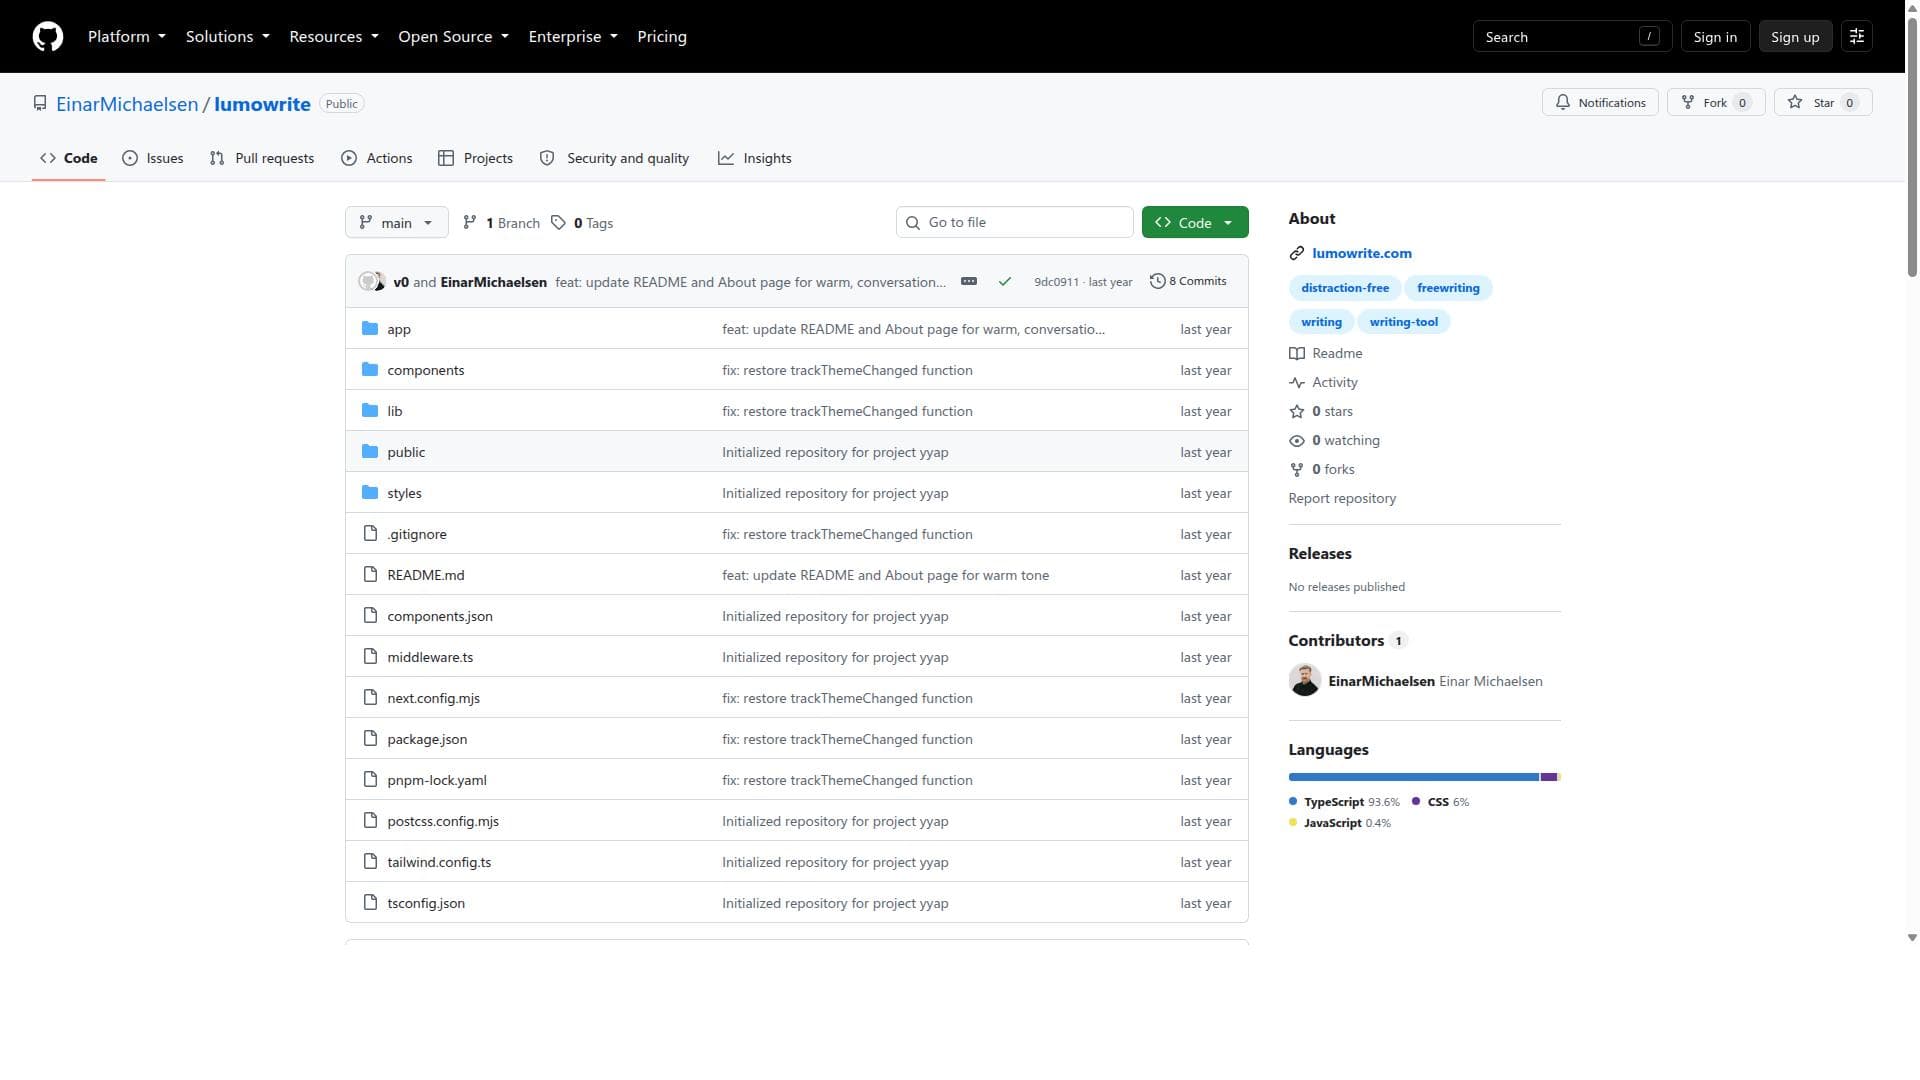Open the Pull requests tab

pos(262,158)
